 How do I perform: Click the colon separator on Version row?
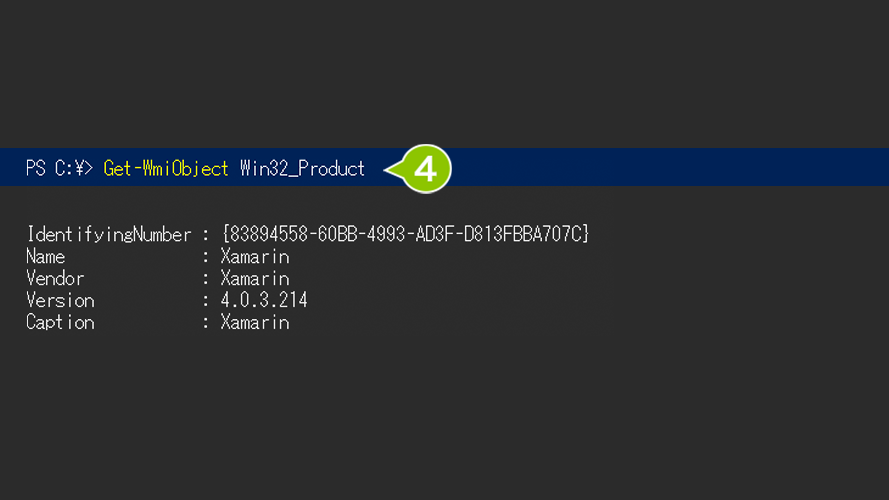click(206, 301)
